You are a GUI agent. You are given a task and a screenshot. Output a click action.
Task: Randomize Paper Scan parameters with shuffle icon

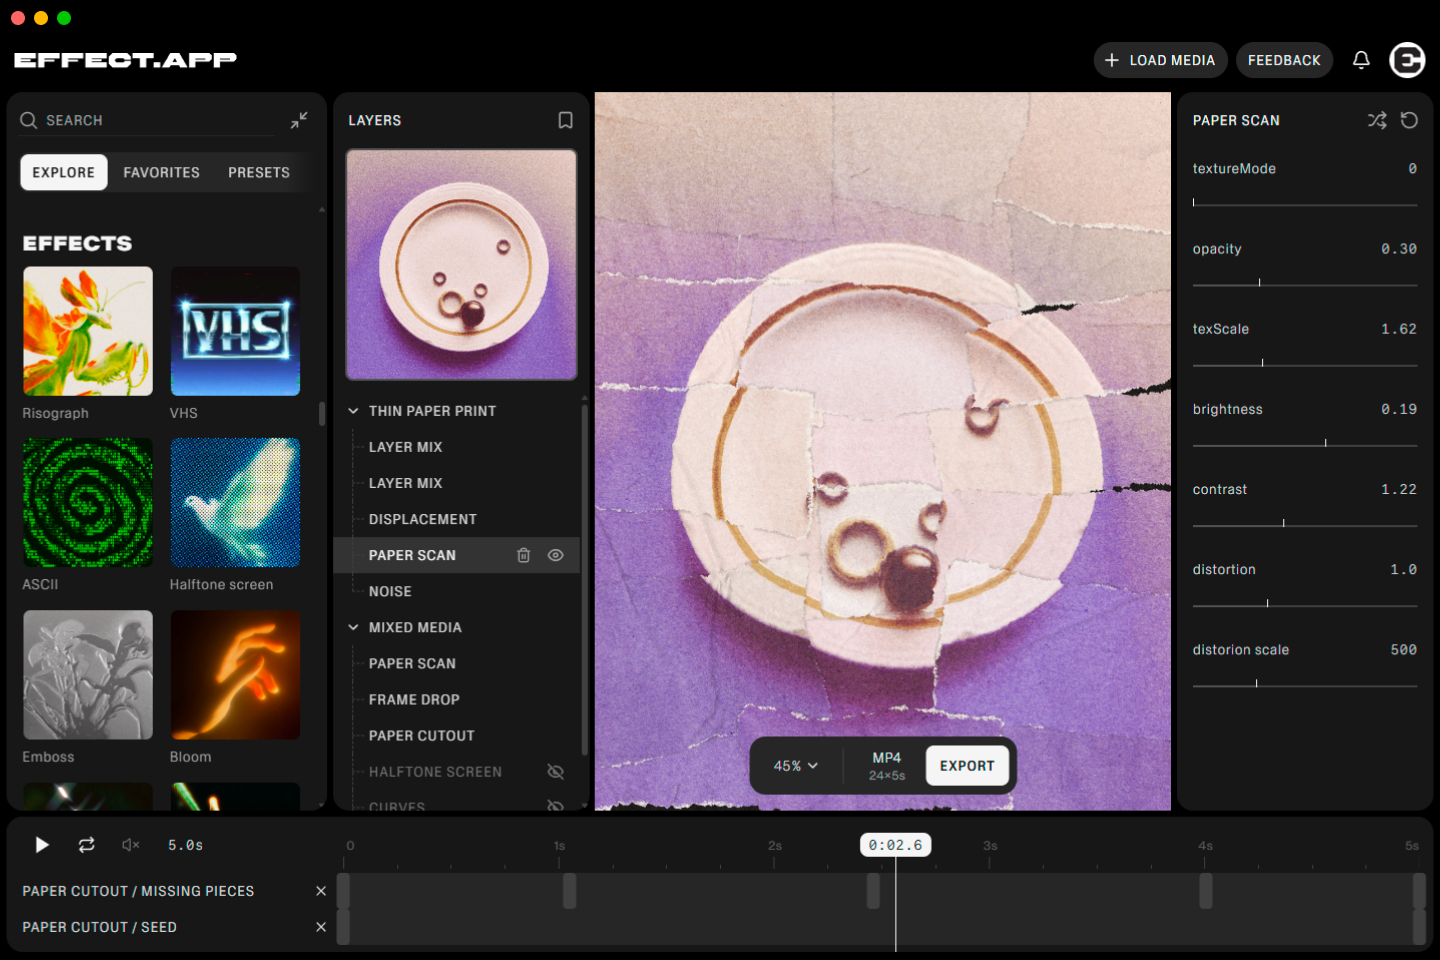[x=1377, y=120]
